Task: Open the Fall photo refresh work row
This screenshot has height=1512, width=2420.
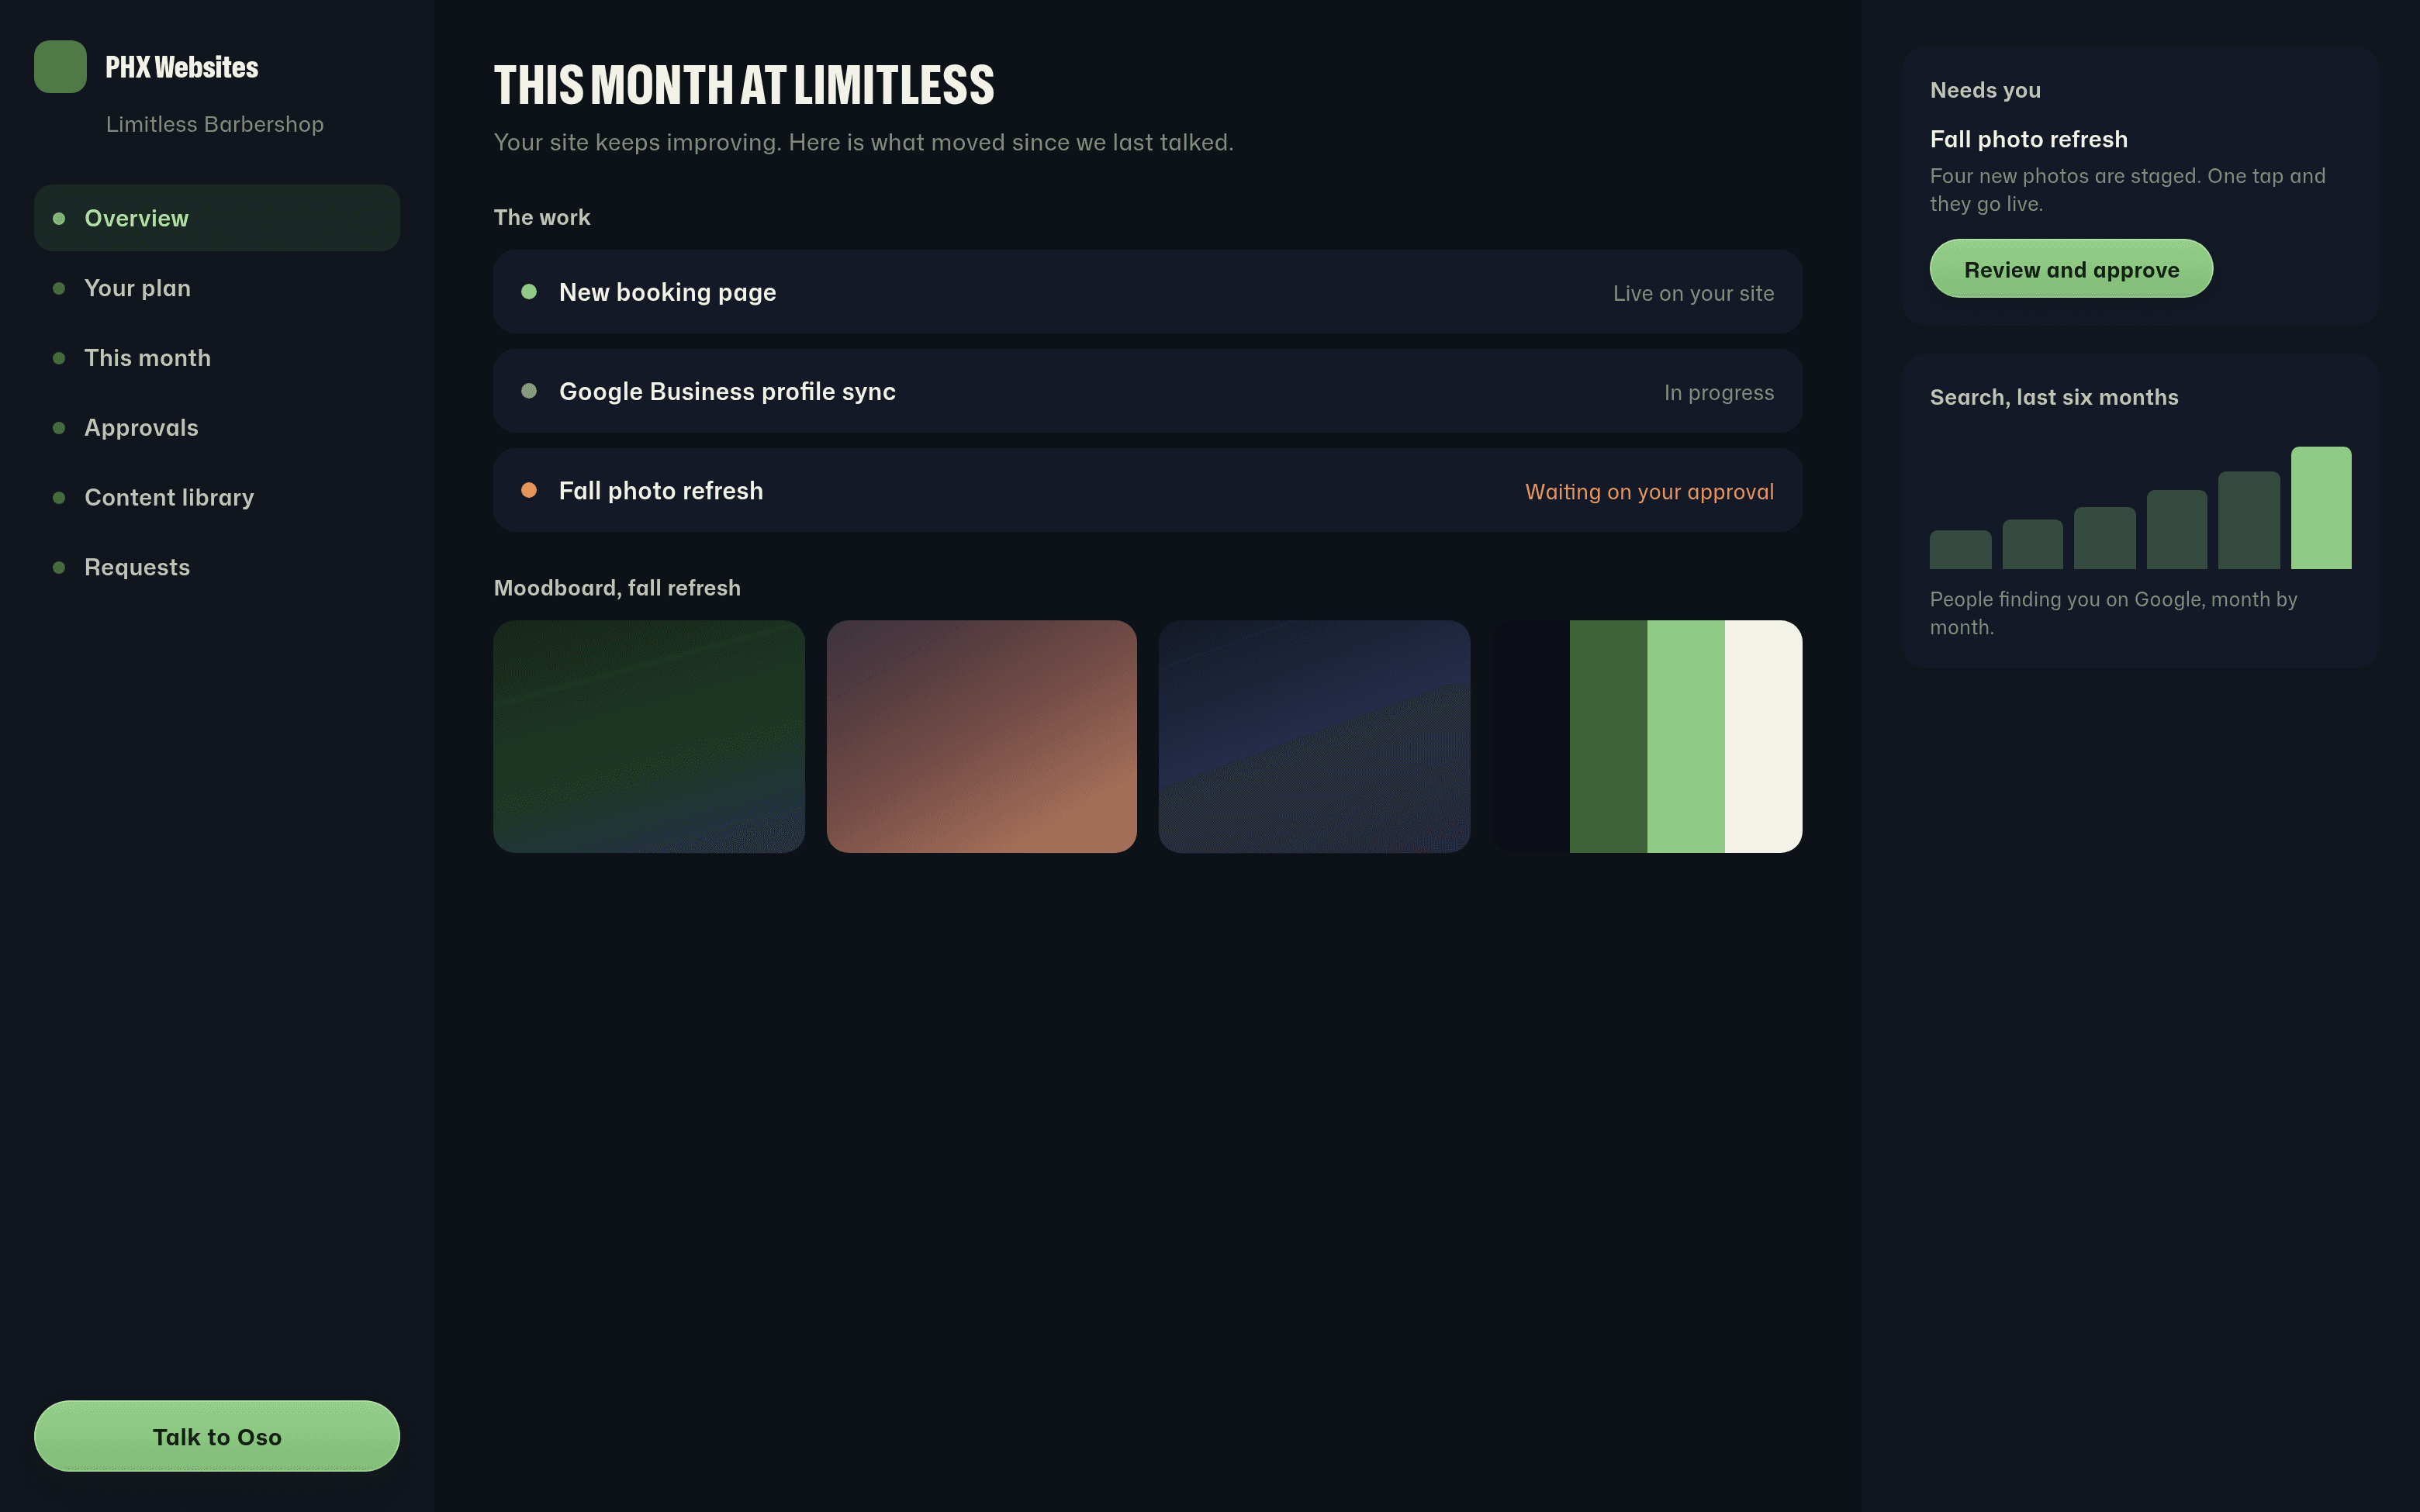Action: [1148, 490]
